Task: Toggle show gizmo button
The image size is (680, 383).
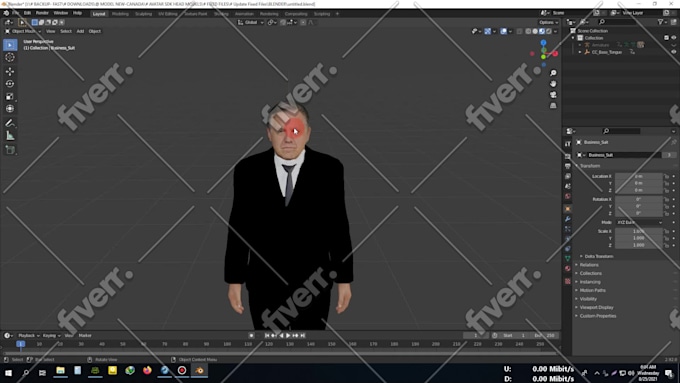Action: 488,31
